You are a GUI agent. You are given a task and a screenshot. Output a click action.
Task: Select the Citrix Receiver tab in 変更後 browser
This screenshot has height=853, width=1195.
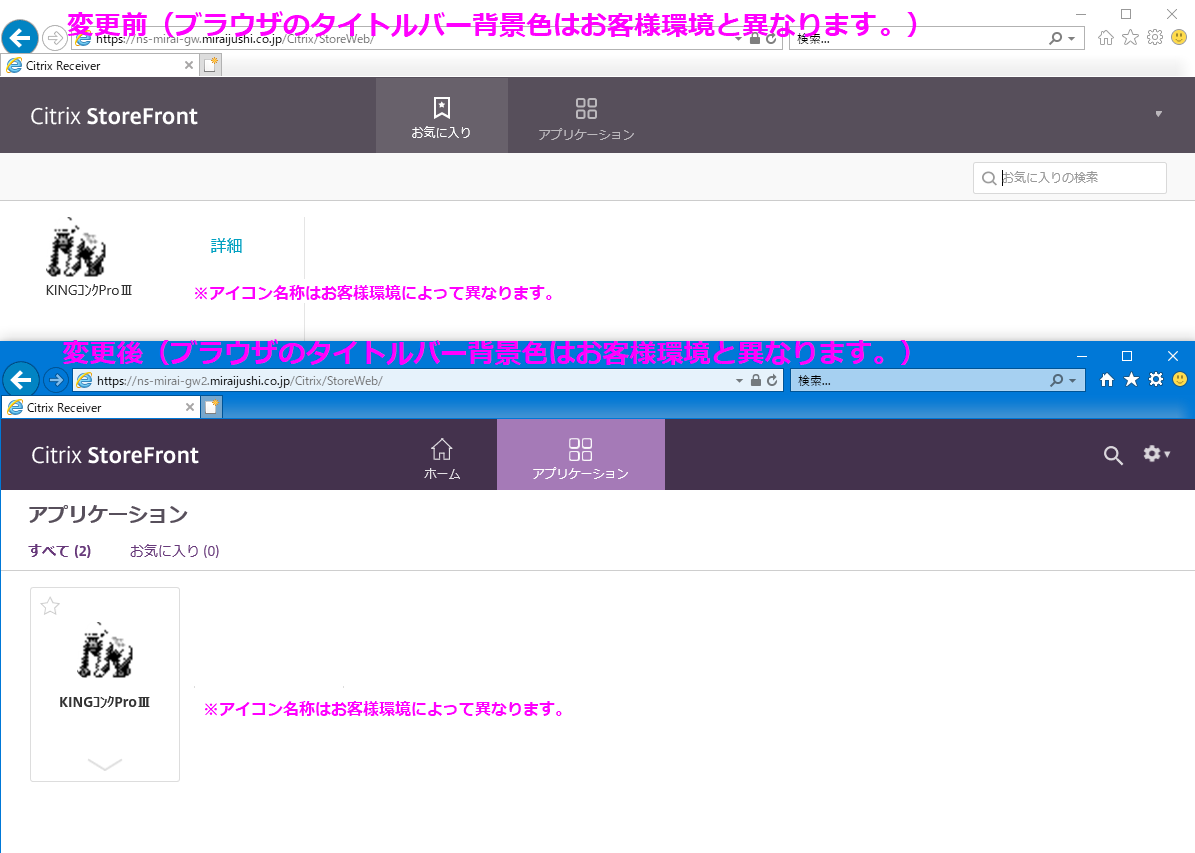pos(101,408)
